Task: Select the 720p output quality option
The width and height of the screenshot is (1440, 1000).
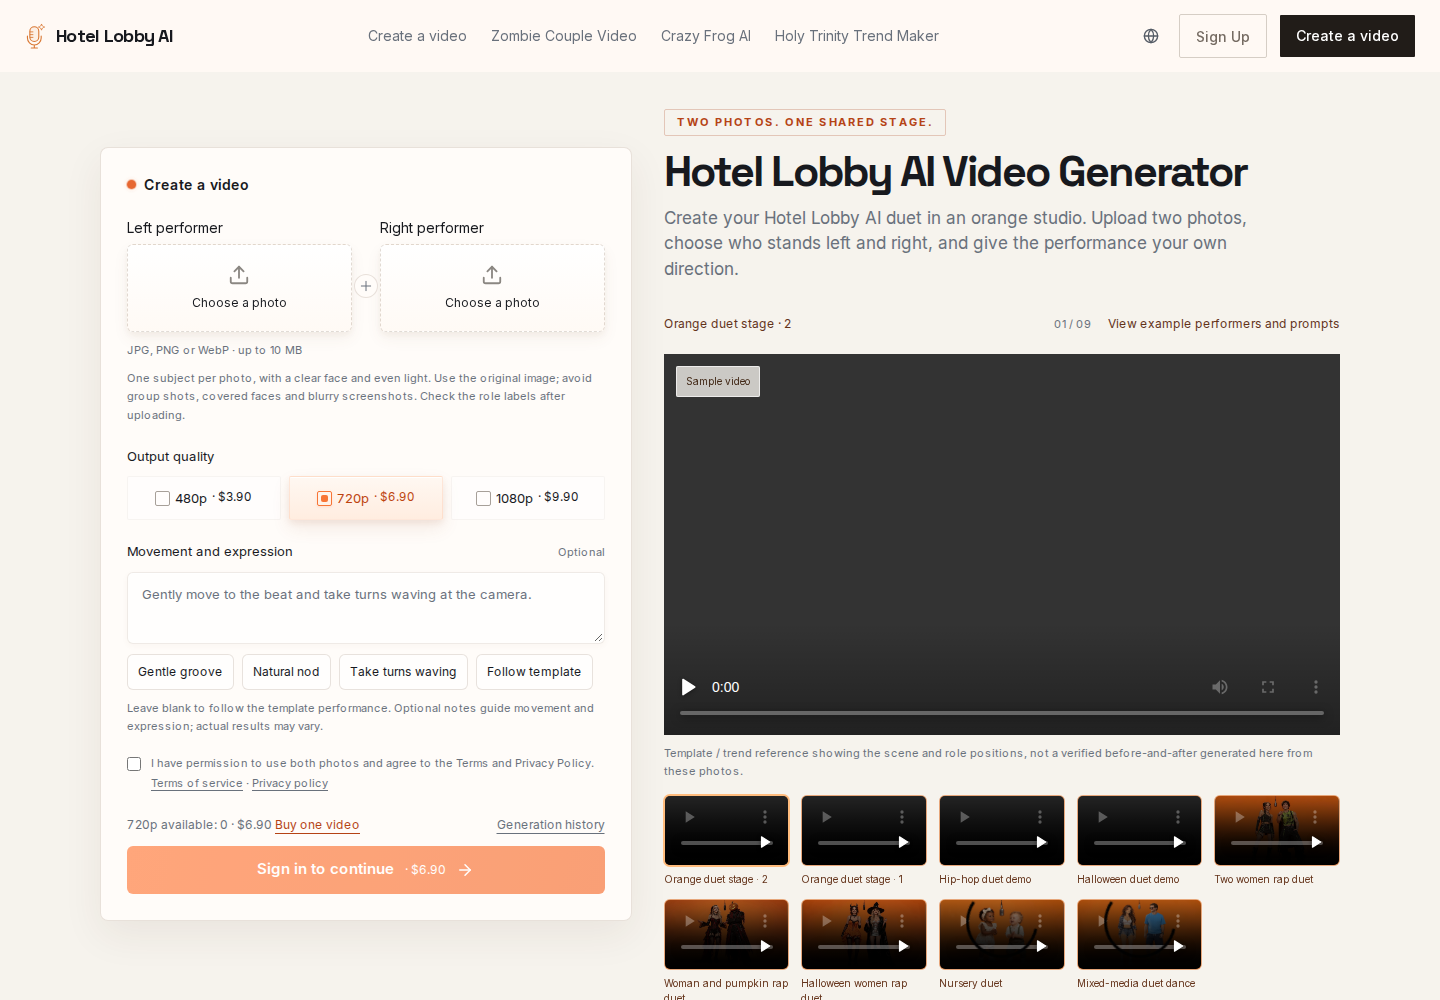Action: [x=366, y=498]
